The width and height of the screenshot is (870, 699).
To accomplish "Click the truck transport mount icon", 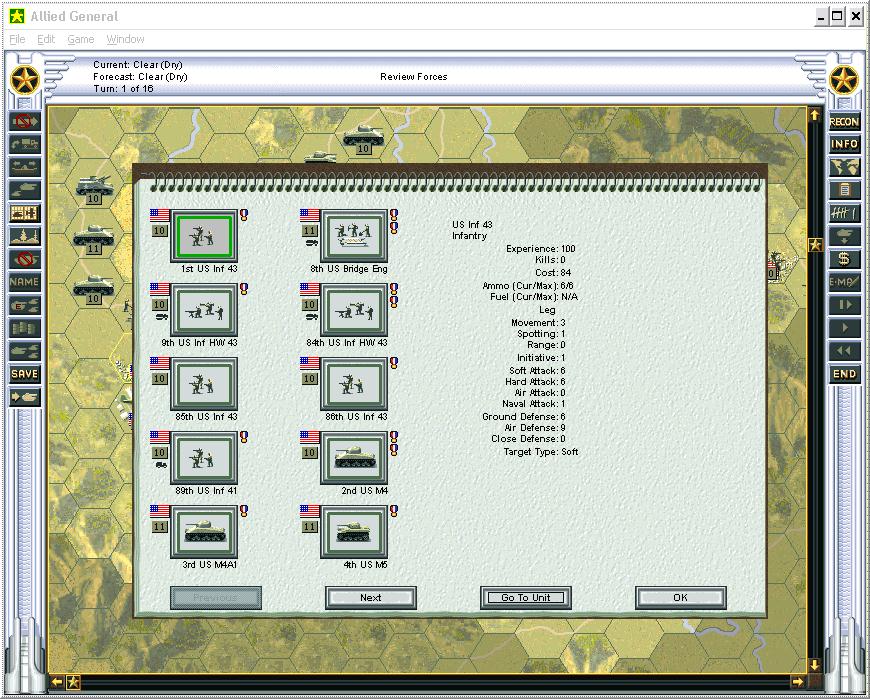I will coord(24,145).
